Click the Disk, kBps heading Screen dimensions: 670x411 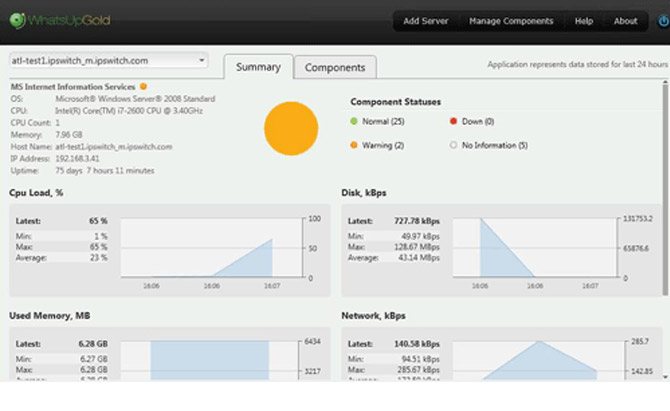point(364,193)
